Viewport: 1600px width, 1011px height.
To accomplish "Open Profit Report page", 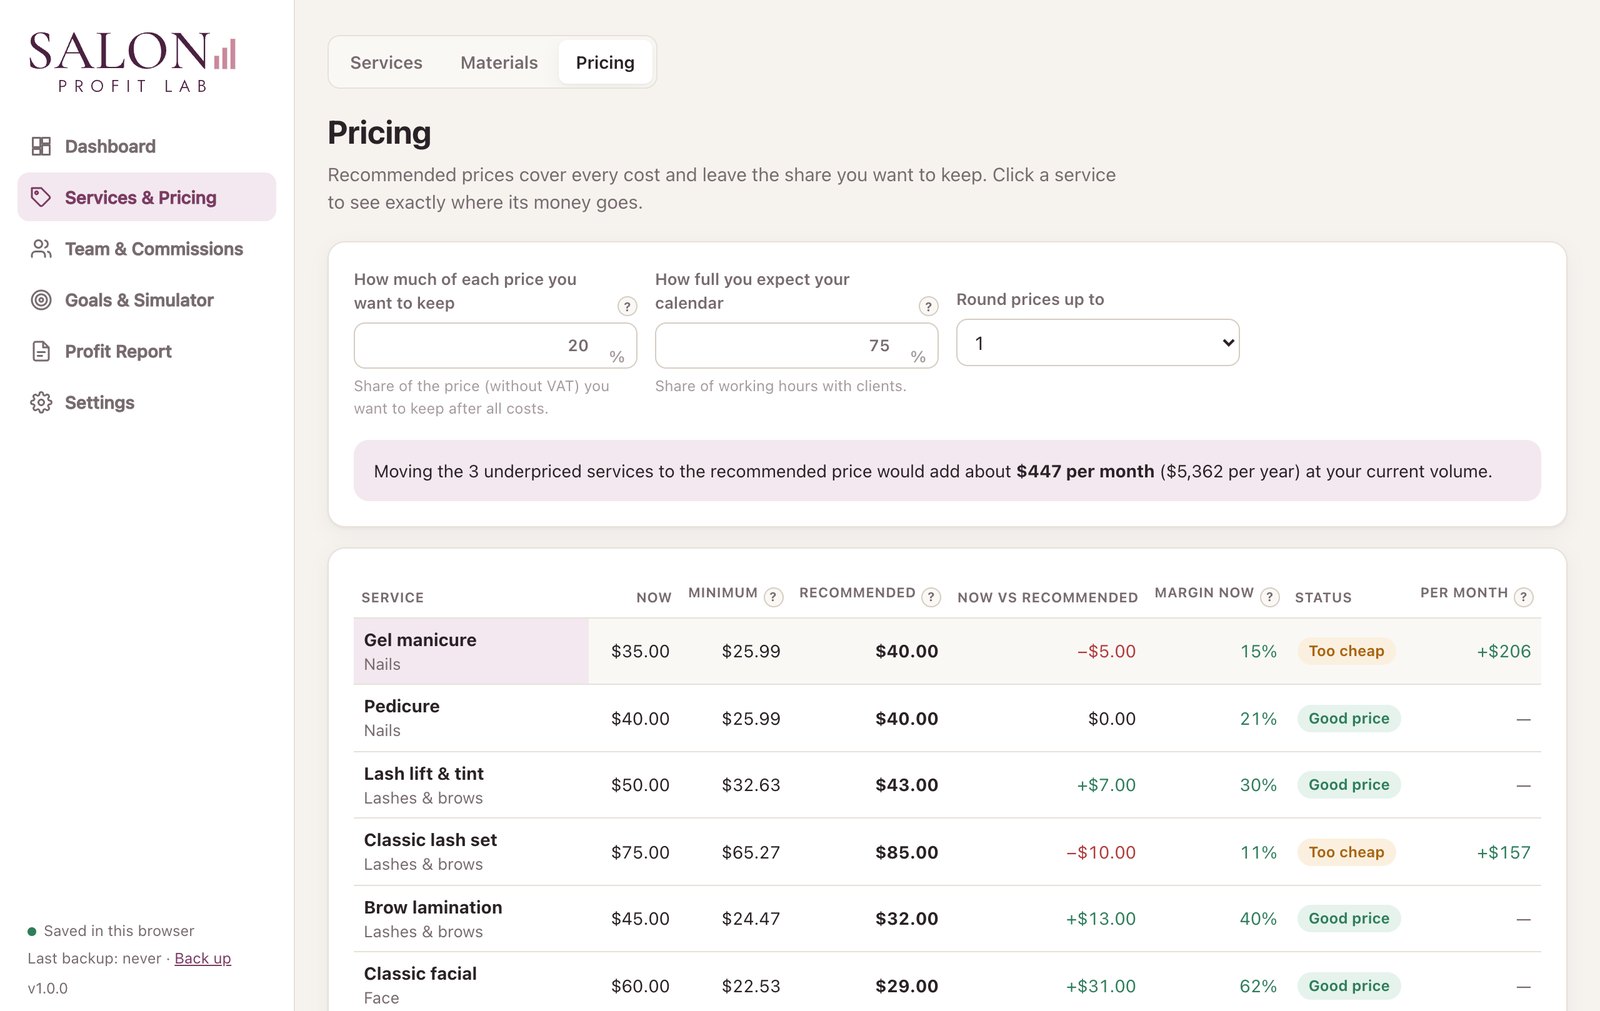I will (x=147, y=351).
